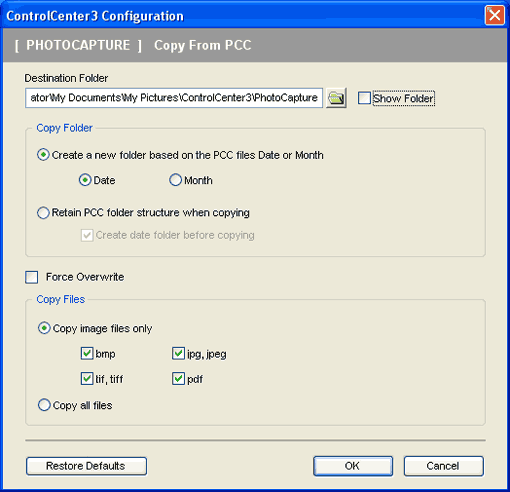Toggle the tif, tiff checkbox
Viewport: 510px width, 492px height.
pyautogui.click(x=87, y=379)
